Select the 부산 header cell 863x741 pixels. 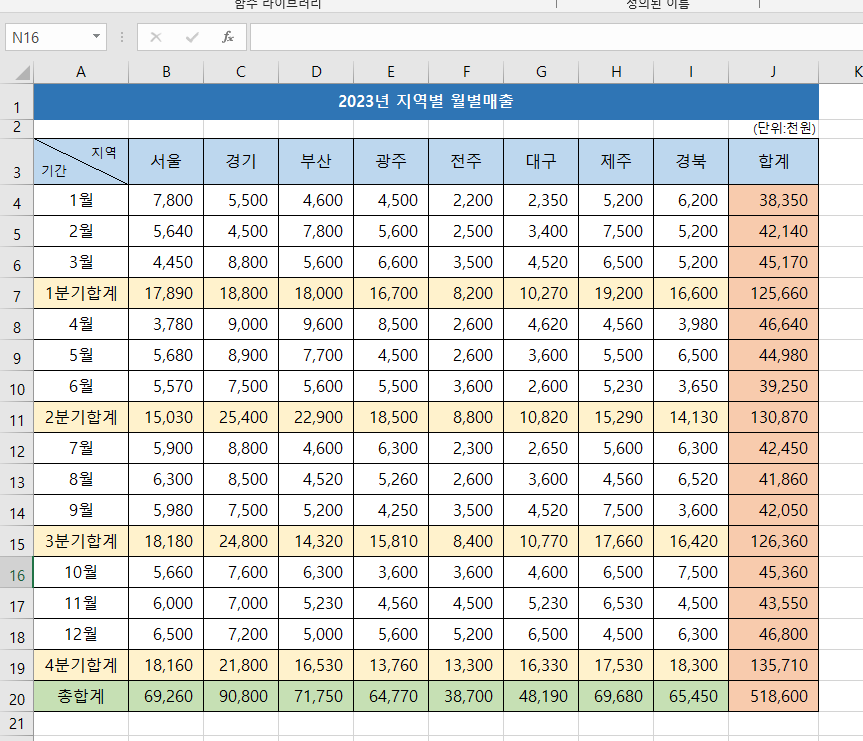(x=316, y=161)
